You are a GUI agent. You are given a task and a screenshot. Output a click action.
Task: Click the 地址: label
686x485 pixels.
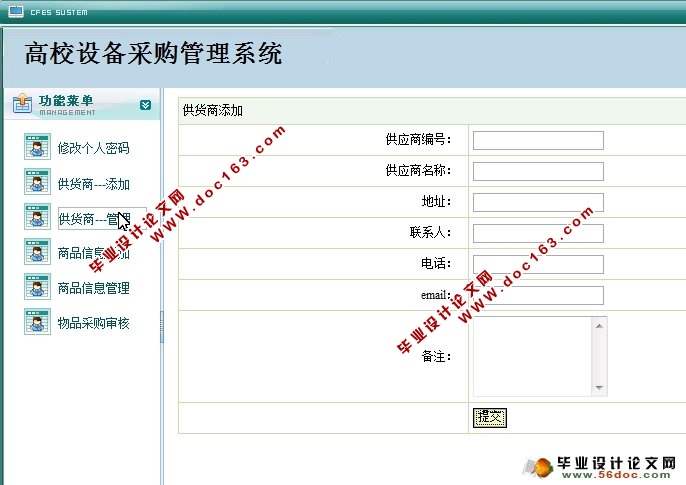point(436,202)
